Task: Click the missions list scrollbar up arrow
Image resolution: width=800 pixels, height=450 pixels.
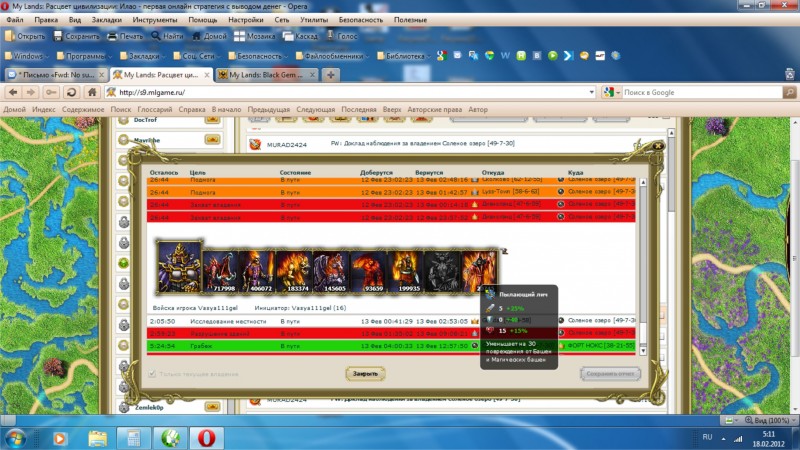Action: (x=643, y=182)
